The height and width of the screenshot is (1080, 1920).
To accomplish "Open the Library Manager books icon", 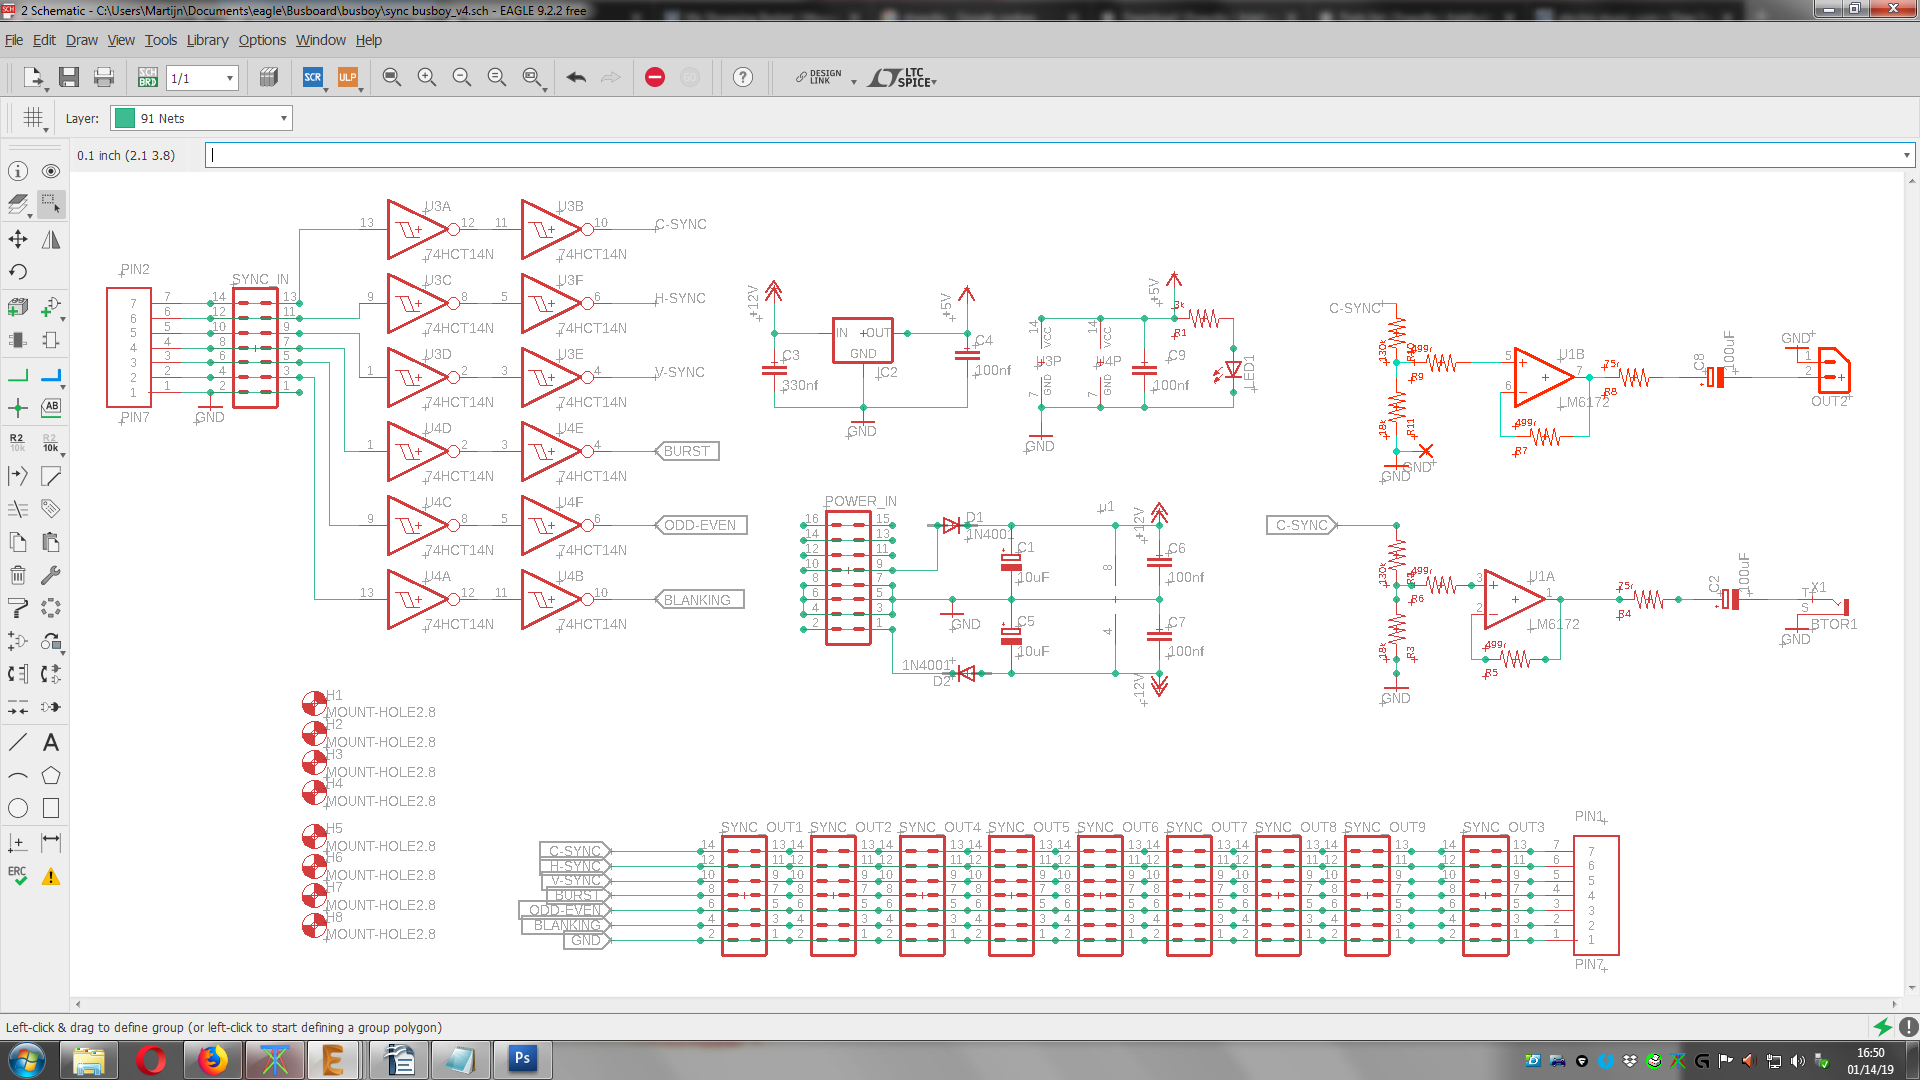I will [269, 77].
